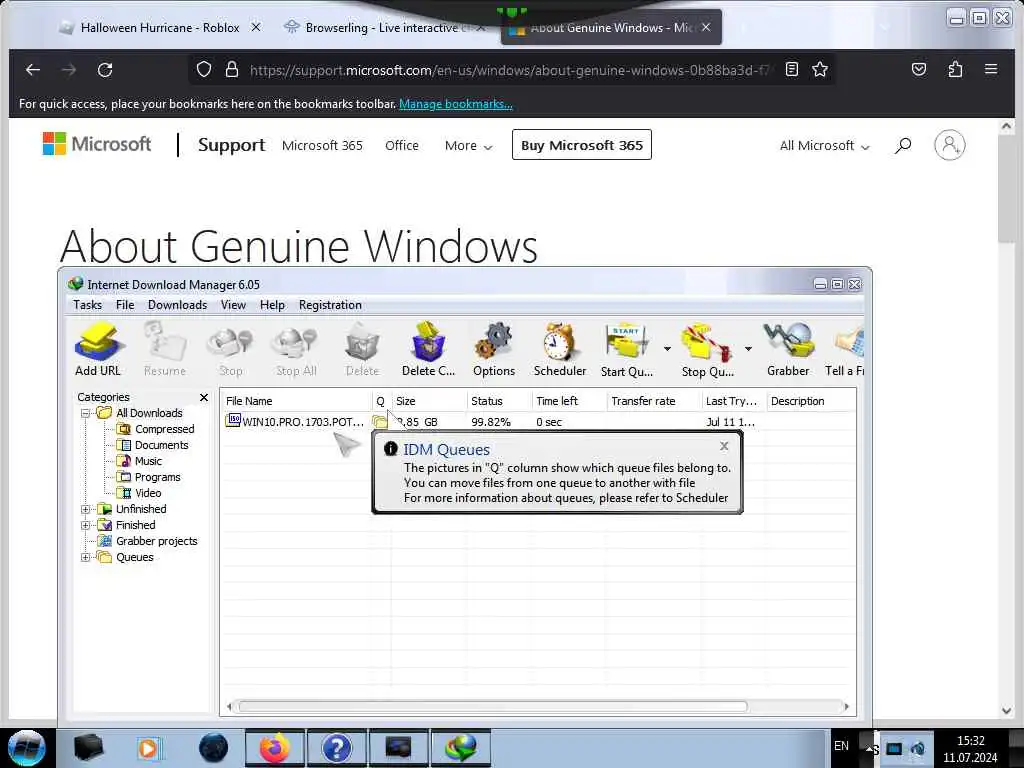
Task: Reload the page in the browser
Action: (x=105, y=69)
